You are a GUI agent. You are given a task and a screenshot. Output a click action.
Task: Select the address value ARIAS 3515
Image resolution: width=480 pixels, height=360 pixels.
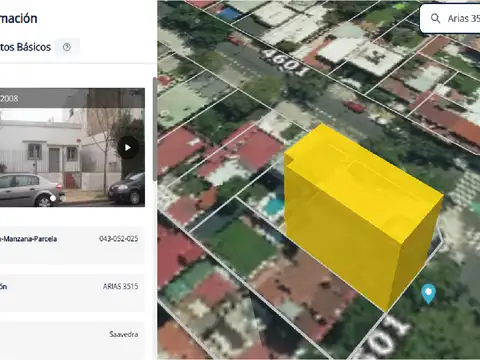coord(120,286)
